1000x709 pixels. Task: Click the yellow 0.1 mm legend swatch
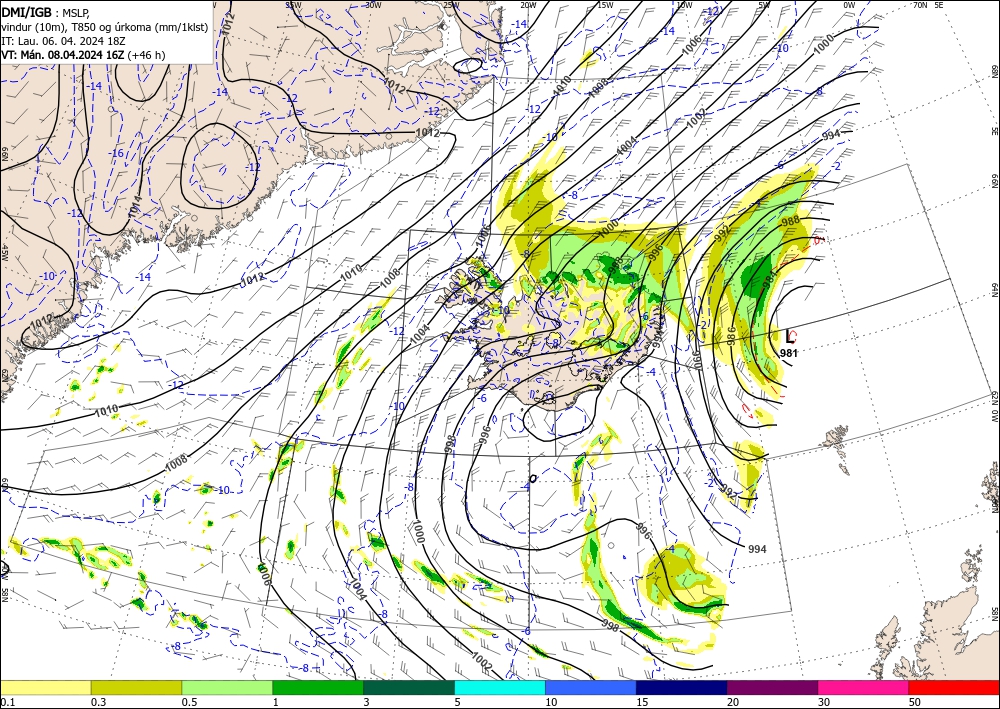click(x=45, y=687)
